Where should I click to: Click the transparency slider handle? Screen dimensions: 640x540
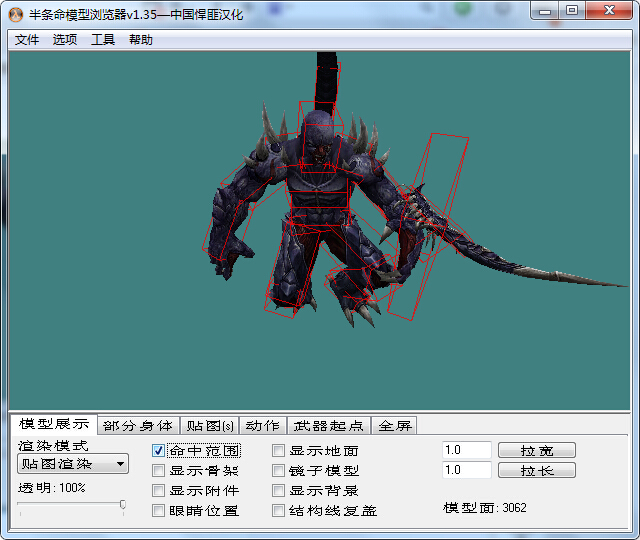pyautogui.click(x=123, y=504)
